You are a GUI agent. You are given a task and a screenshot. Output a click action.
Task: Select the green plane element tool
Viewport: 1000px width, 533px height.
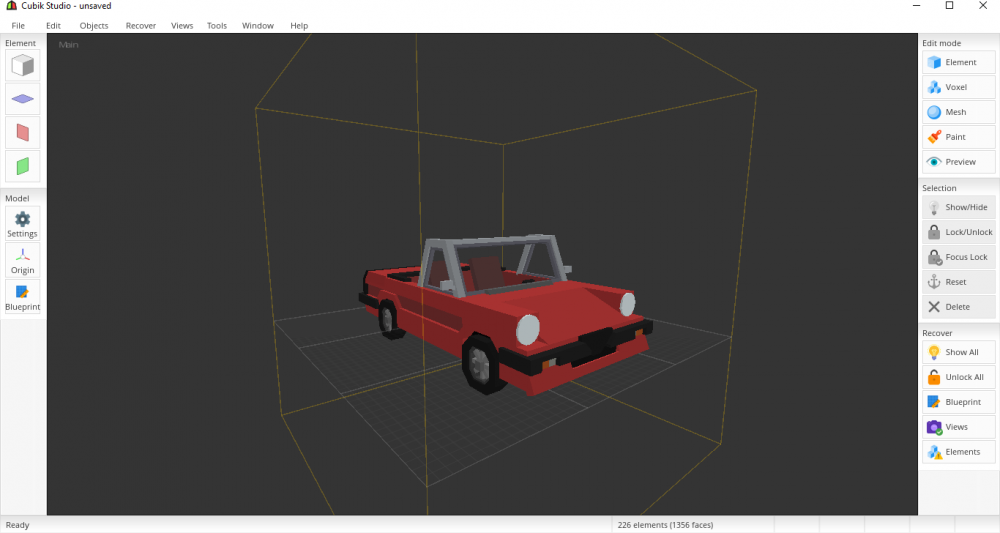[22, 165]
